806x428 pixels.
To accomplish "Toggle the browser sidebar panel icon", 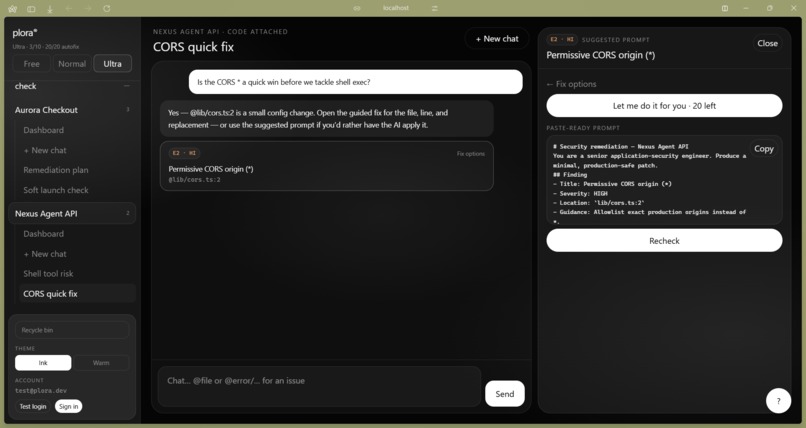I will click(31, 9).
